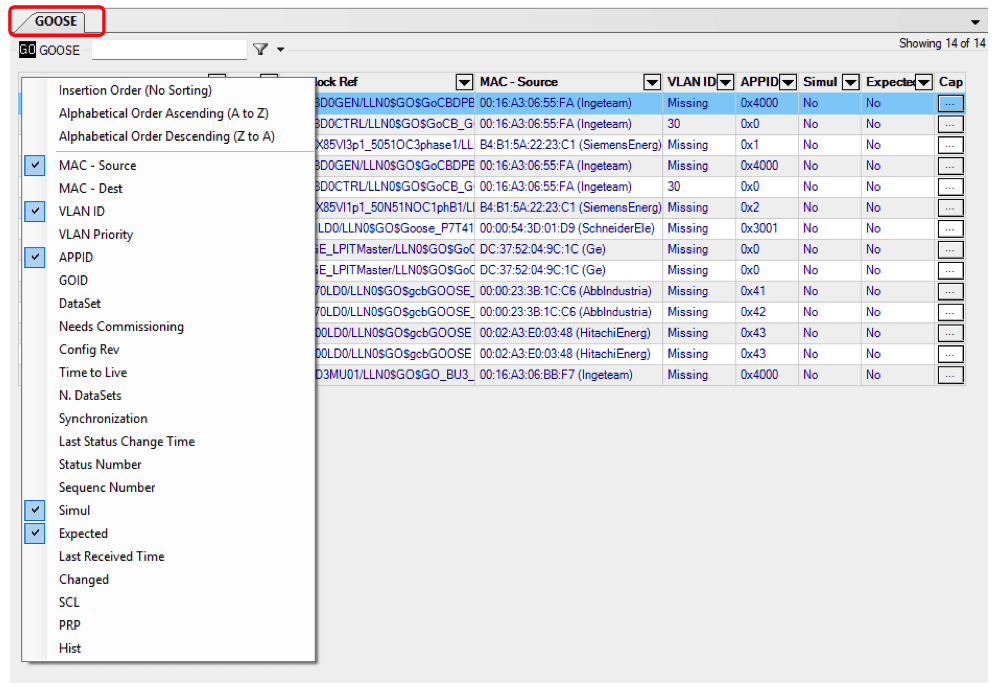Switch to the GOOSE tab
1000x690 pixels.
[56, 21]
